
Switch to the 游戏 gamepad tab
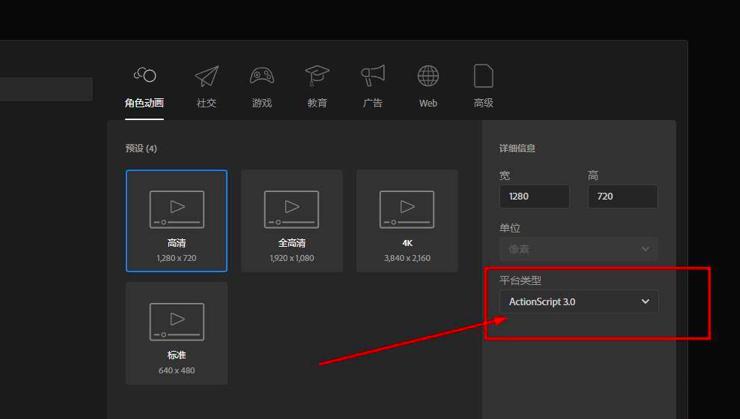tap(262, 88)
